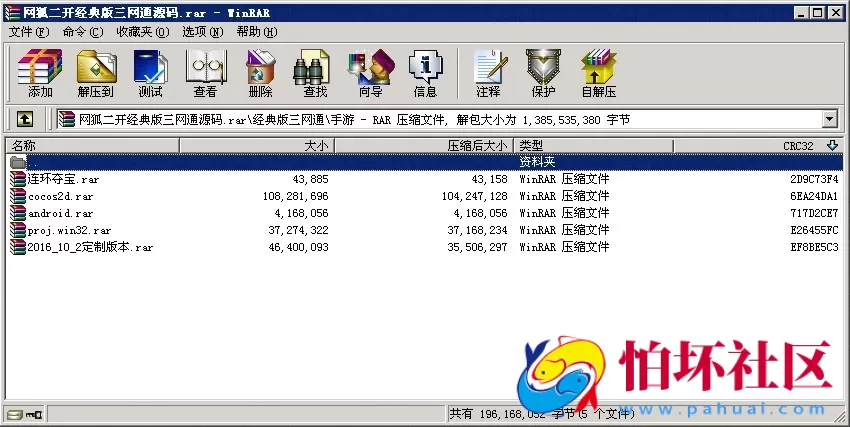
Task: Click the CRC32 value 6EA24DA1
Action: click(x=814, y=196)
